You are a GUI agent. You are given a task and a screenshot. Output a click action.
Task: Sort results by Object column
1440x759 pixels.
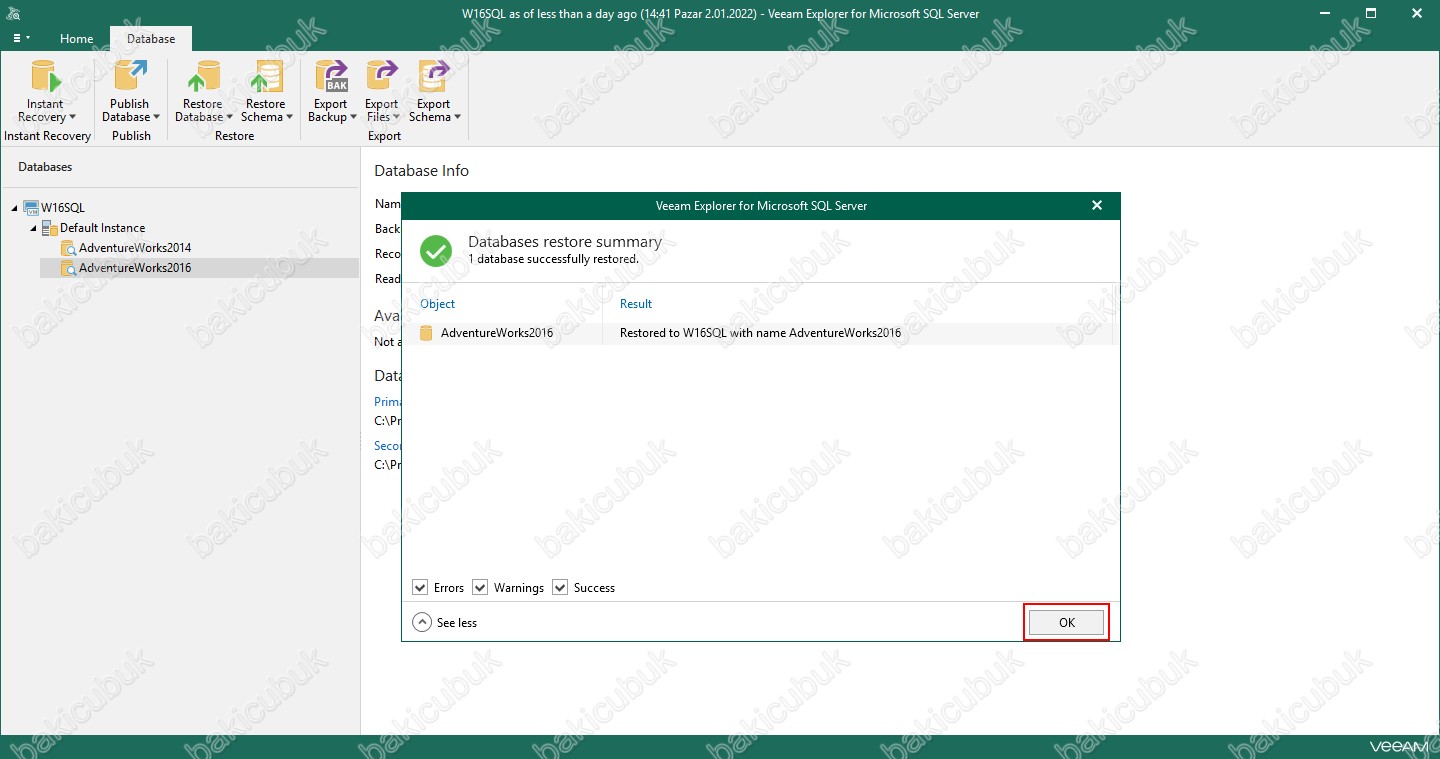pos(438,303)
